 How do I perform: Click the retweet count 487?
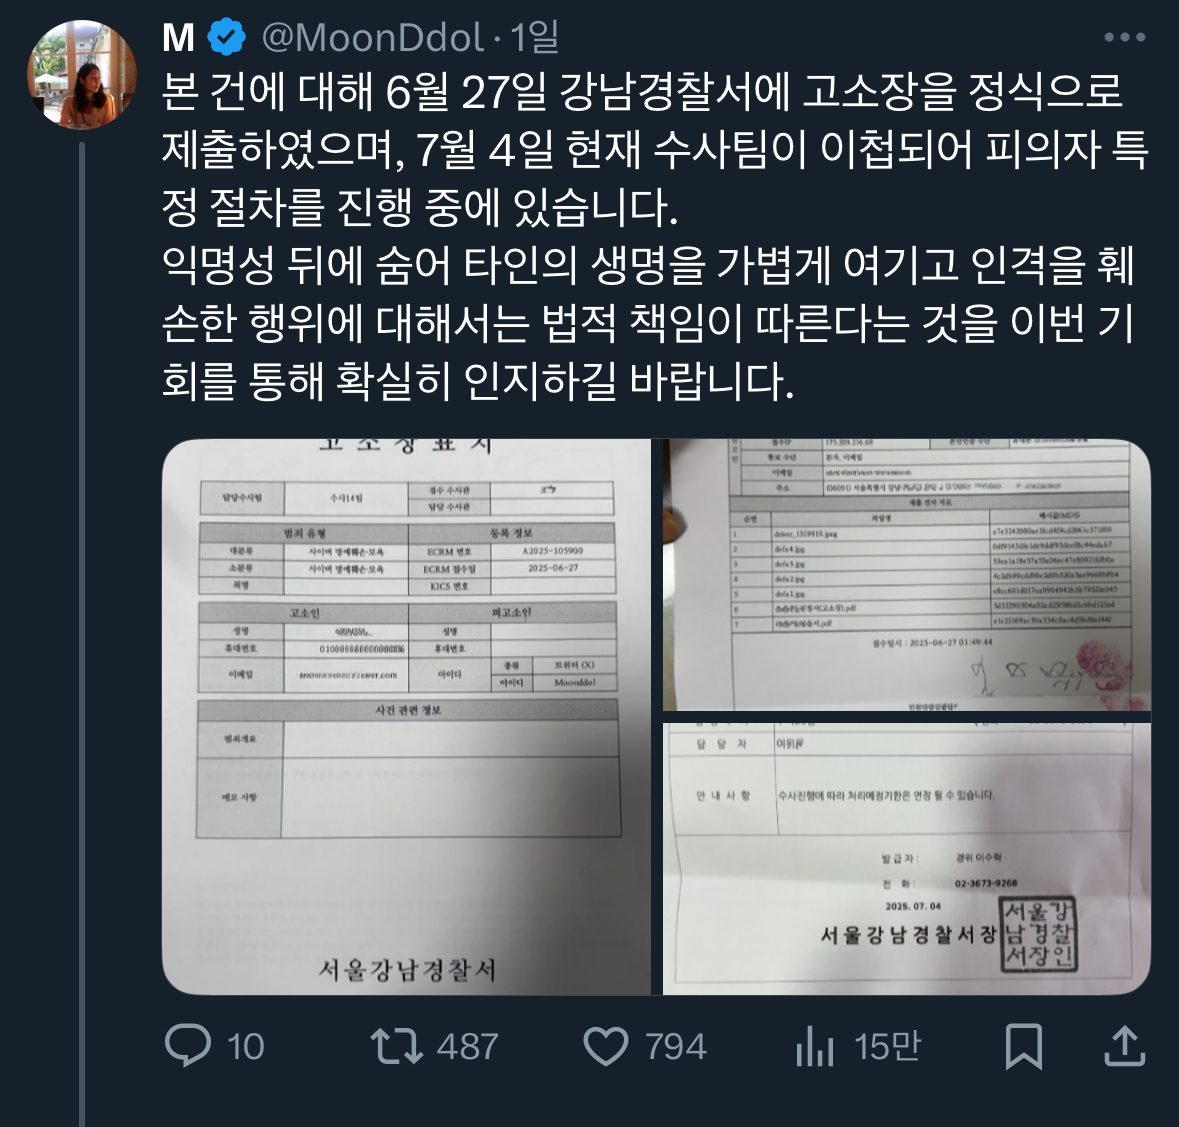tap(468, 1047)
